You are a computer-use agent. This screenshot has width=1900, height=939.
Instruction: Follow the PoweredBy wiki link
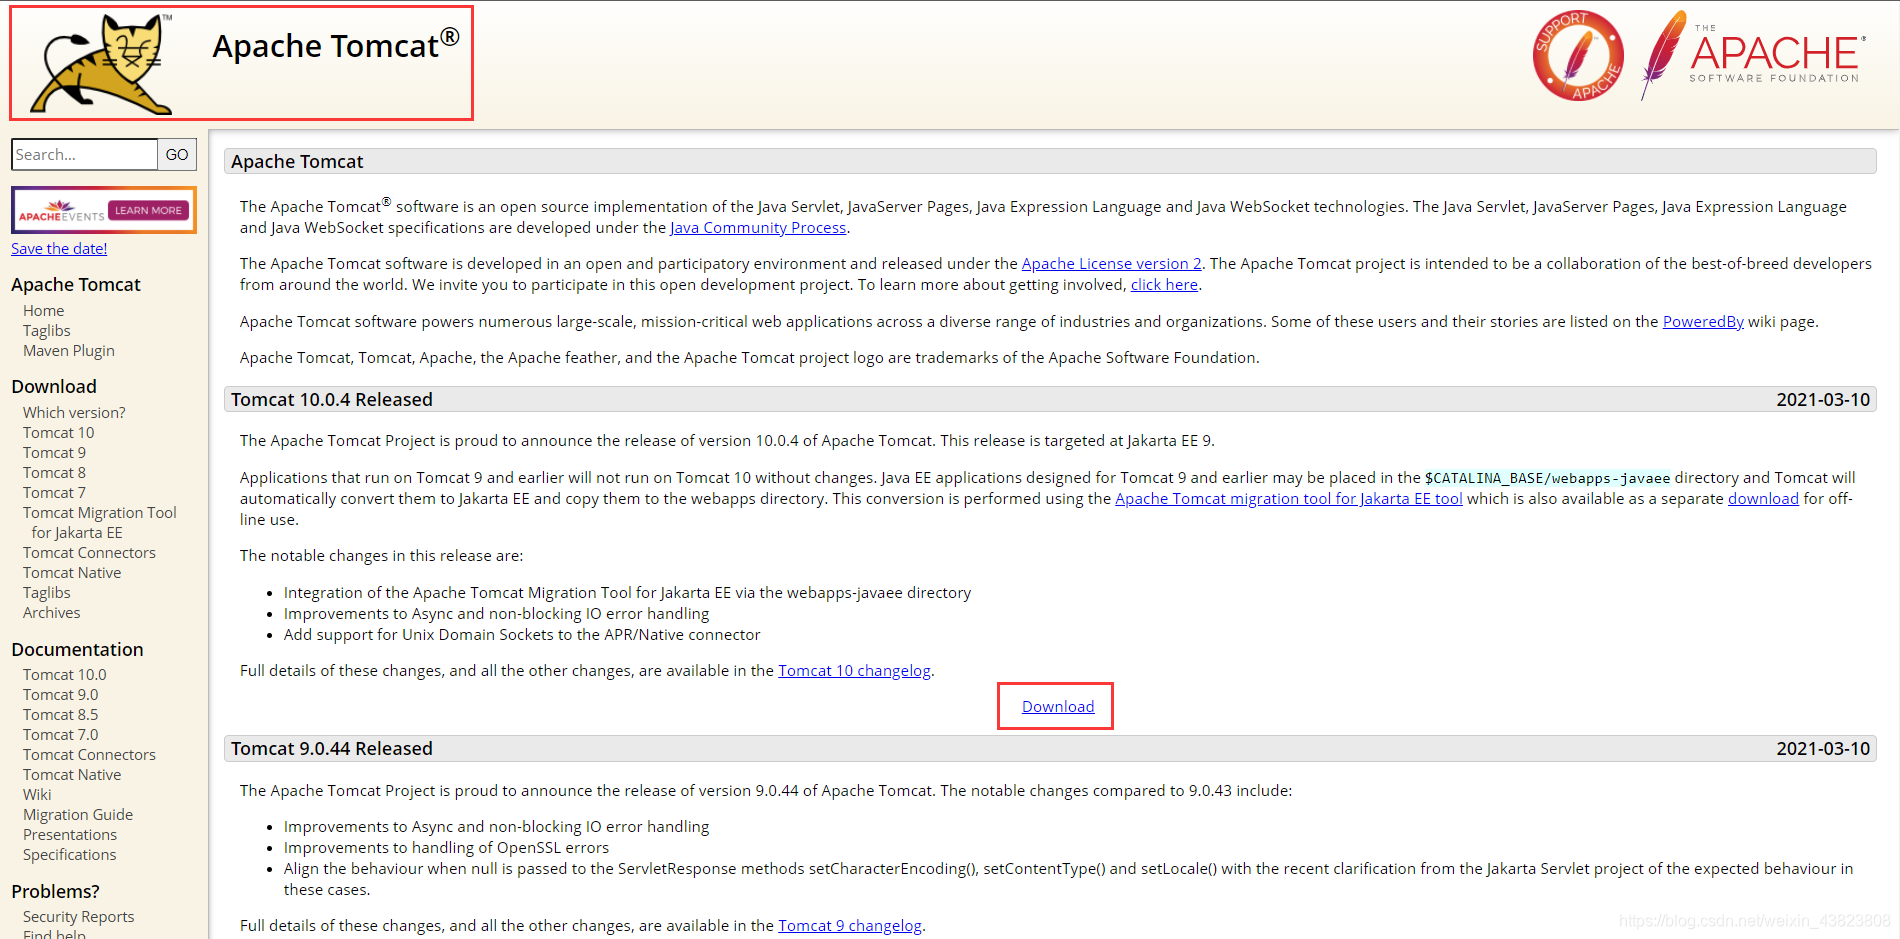point(1703,322)
